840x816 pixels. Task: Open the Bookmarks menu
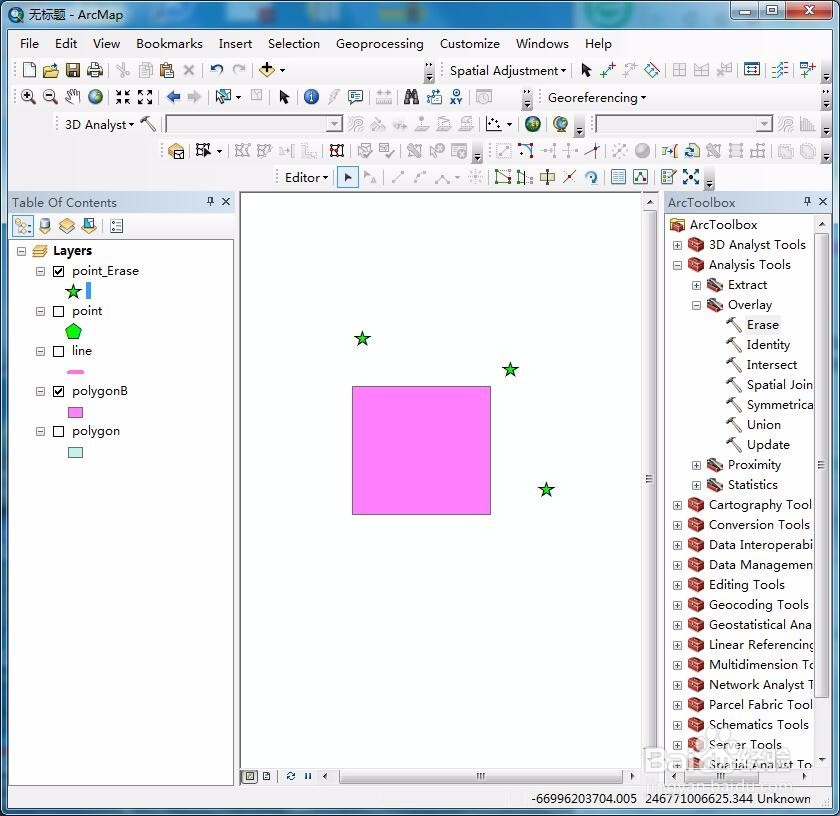(169, 43)
